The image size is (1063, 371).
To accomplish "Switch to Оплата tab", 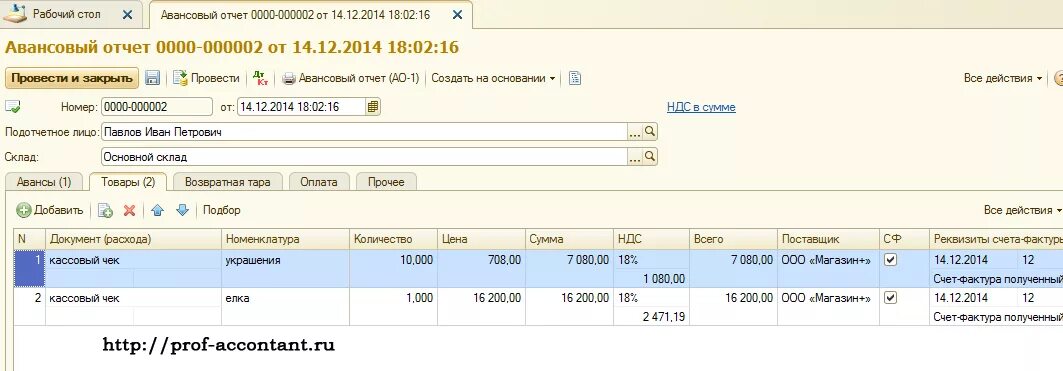I will 319,182.
